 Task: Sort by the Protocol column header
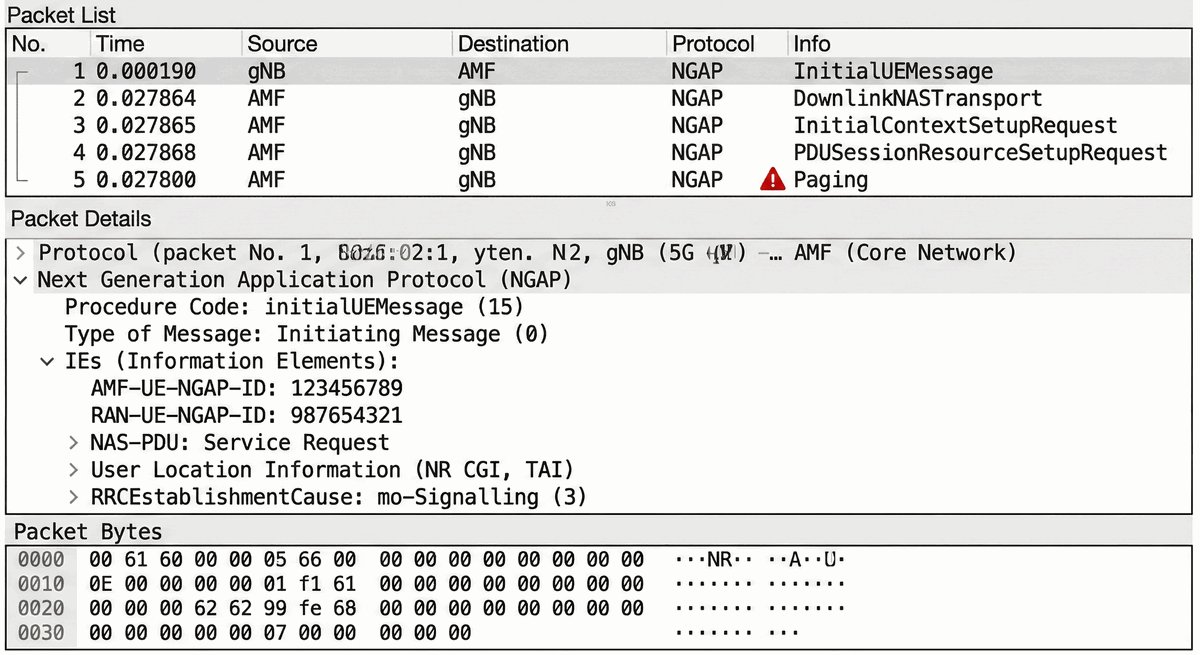[713, 44]
